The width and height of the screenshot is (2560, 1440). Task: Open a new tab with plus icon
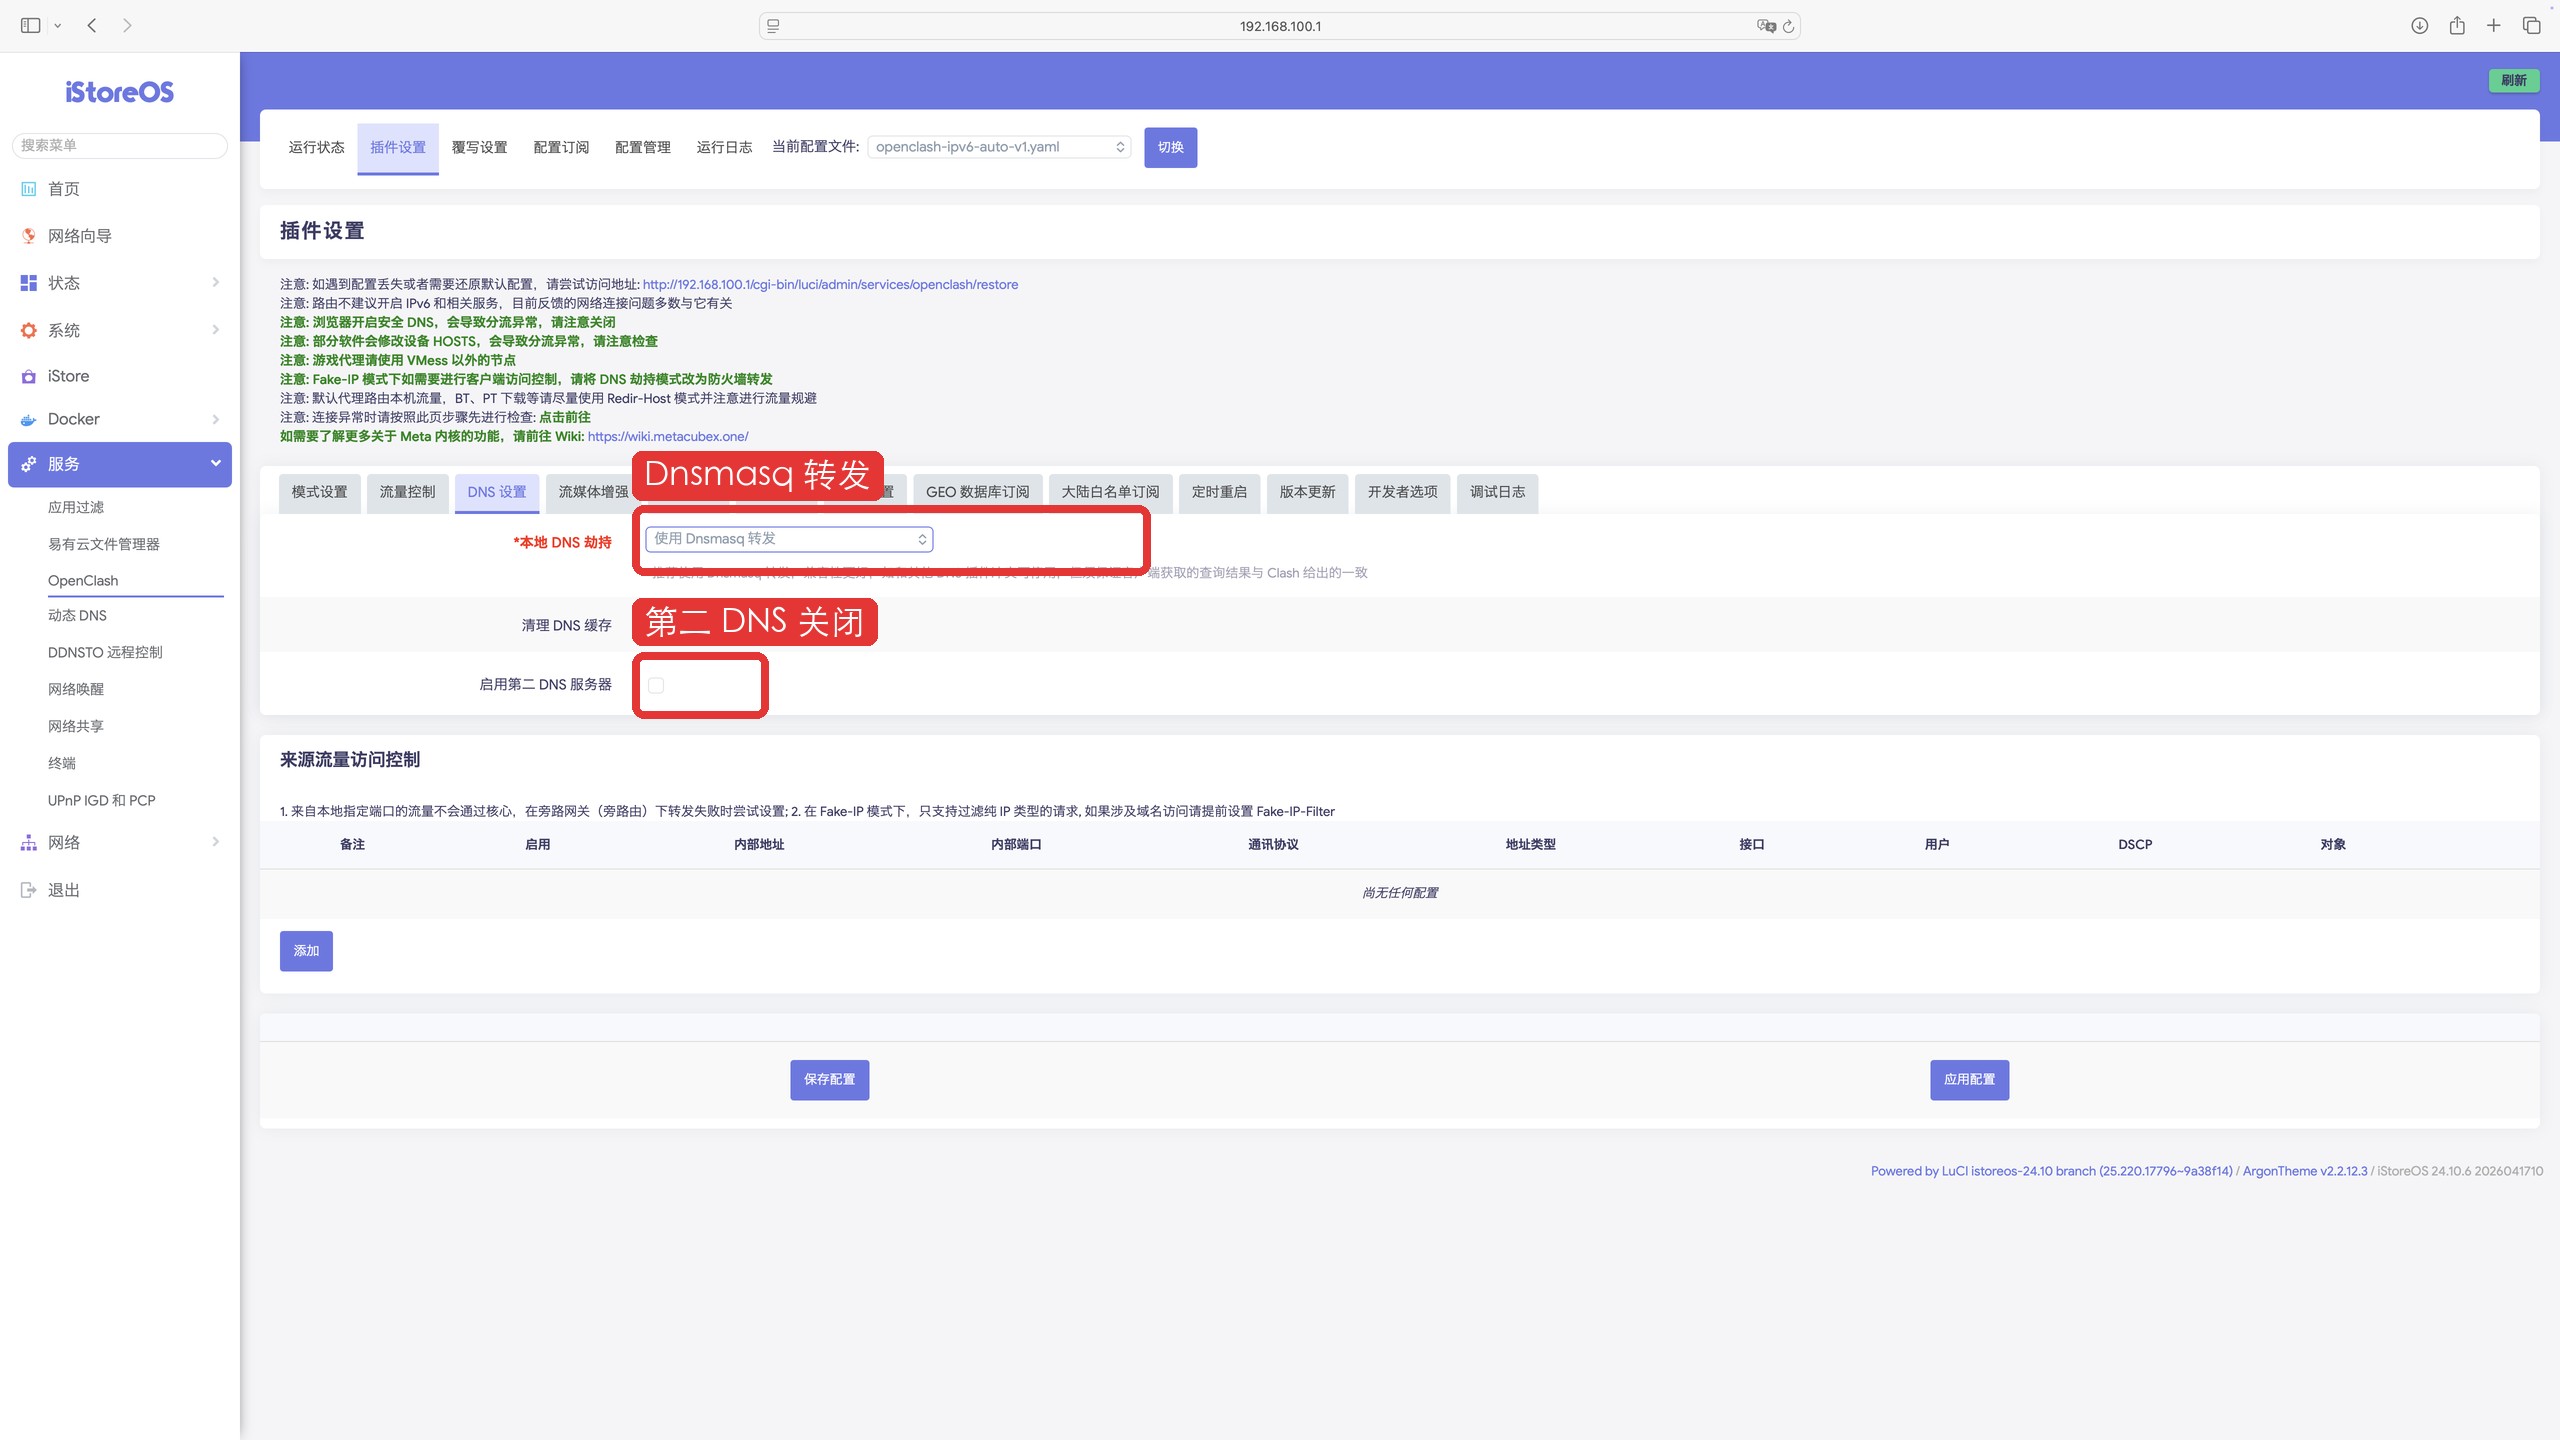[2494, 26]
